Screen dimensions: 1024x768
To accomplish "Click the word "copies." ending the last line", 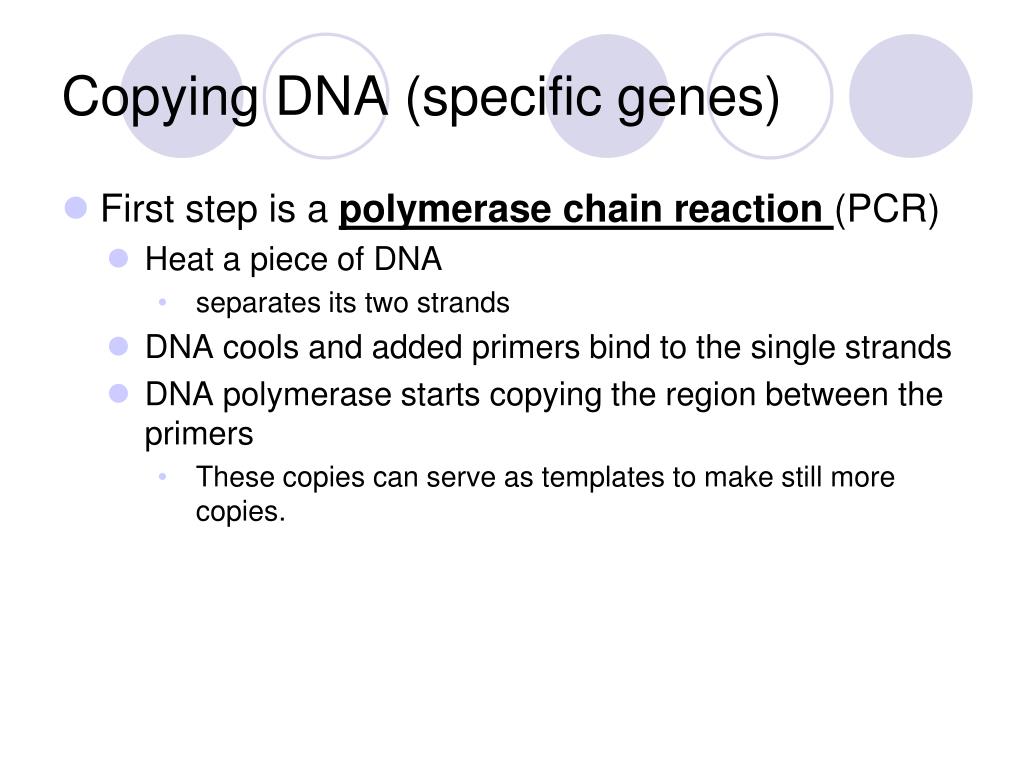I will click(241, 511).
